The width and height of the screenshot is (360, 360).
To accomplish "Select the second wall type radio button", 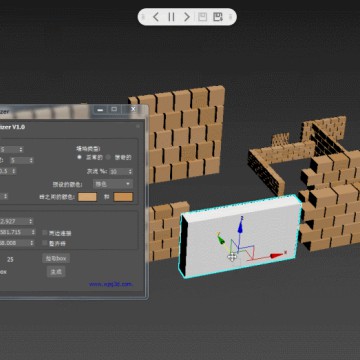I will [x=108, y=157].
